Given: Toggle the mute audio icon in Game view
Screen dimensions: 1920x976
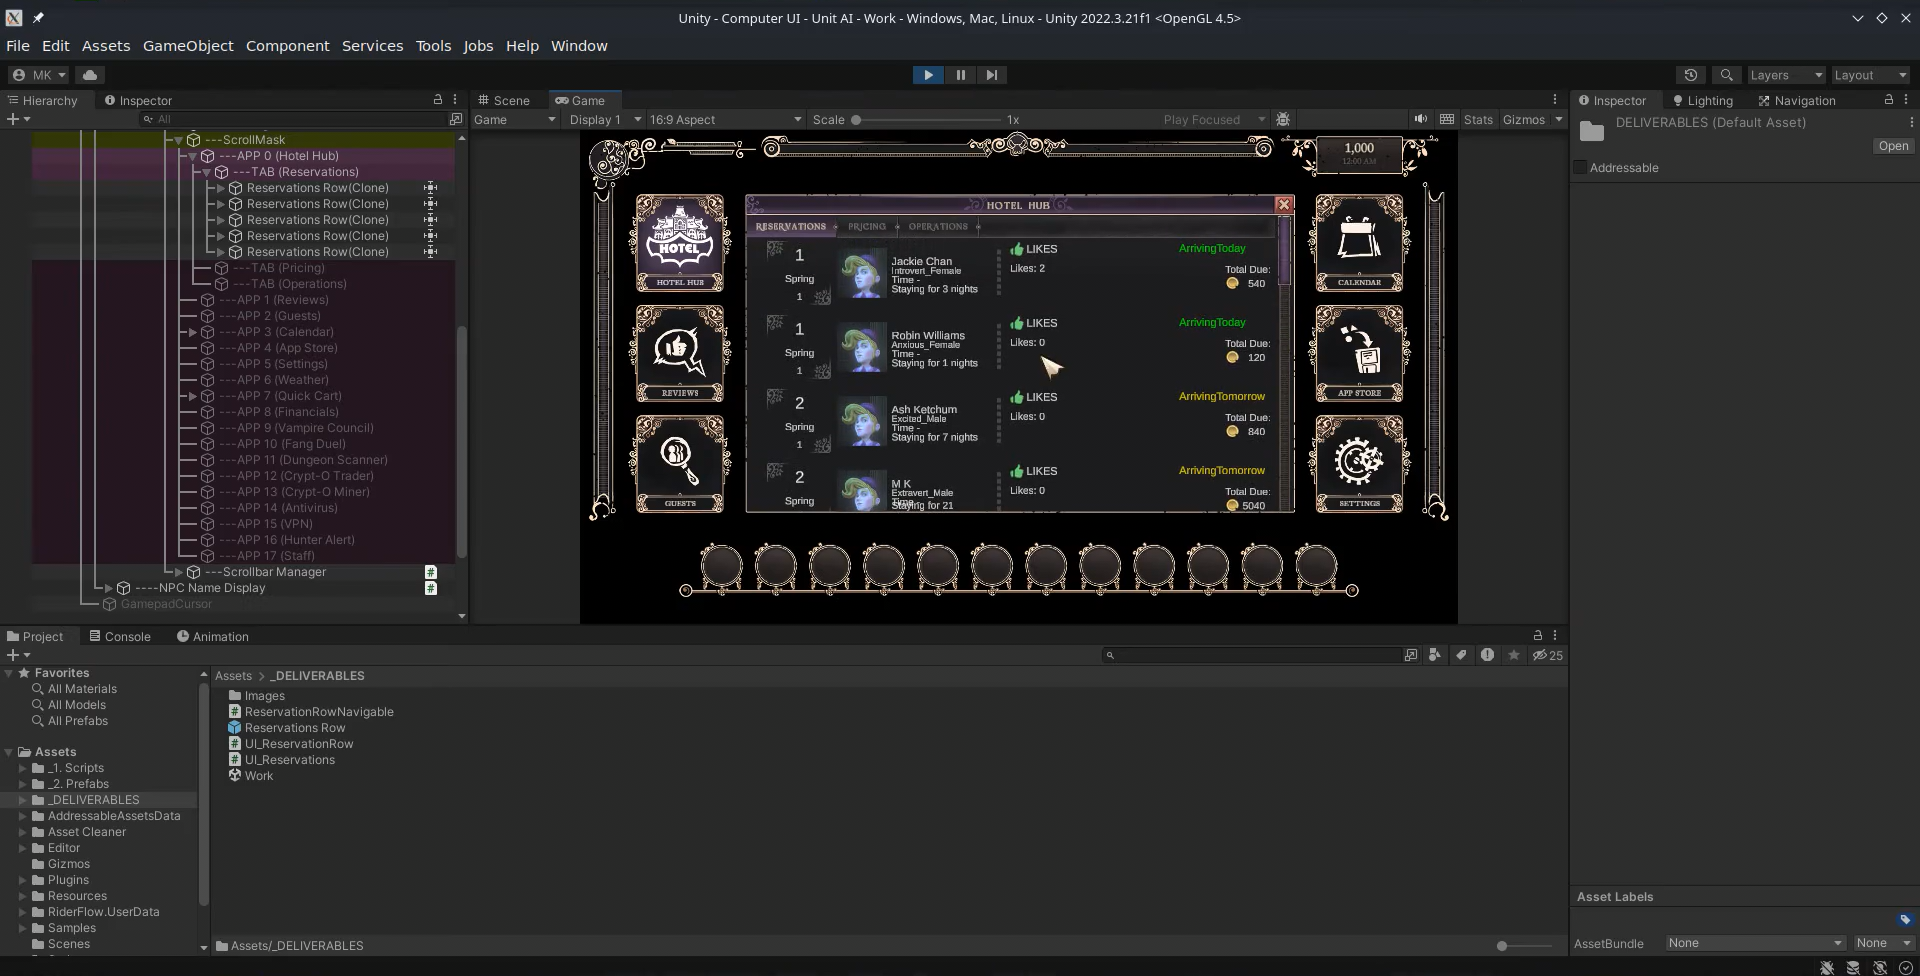Looking at the screenshot, I should 1420,119.
